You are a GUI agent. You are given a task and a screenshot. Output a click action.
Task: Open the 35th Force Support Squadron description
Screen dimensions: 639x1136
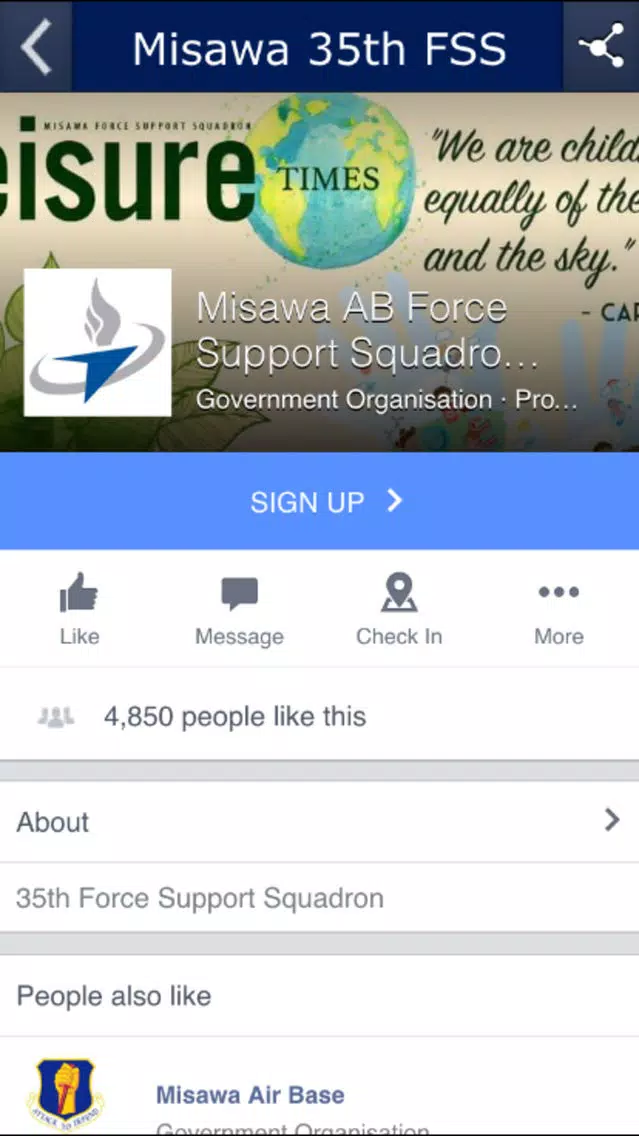click(x=200, y=898)
